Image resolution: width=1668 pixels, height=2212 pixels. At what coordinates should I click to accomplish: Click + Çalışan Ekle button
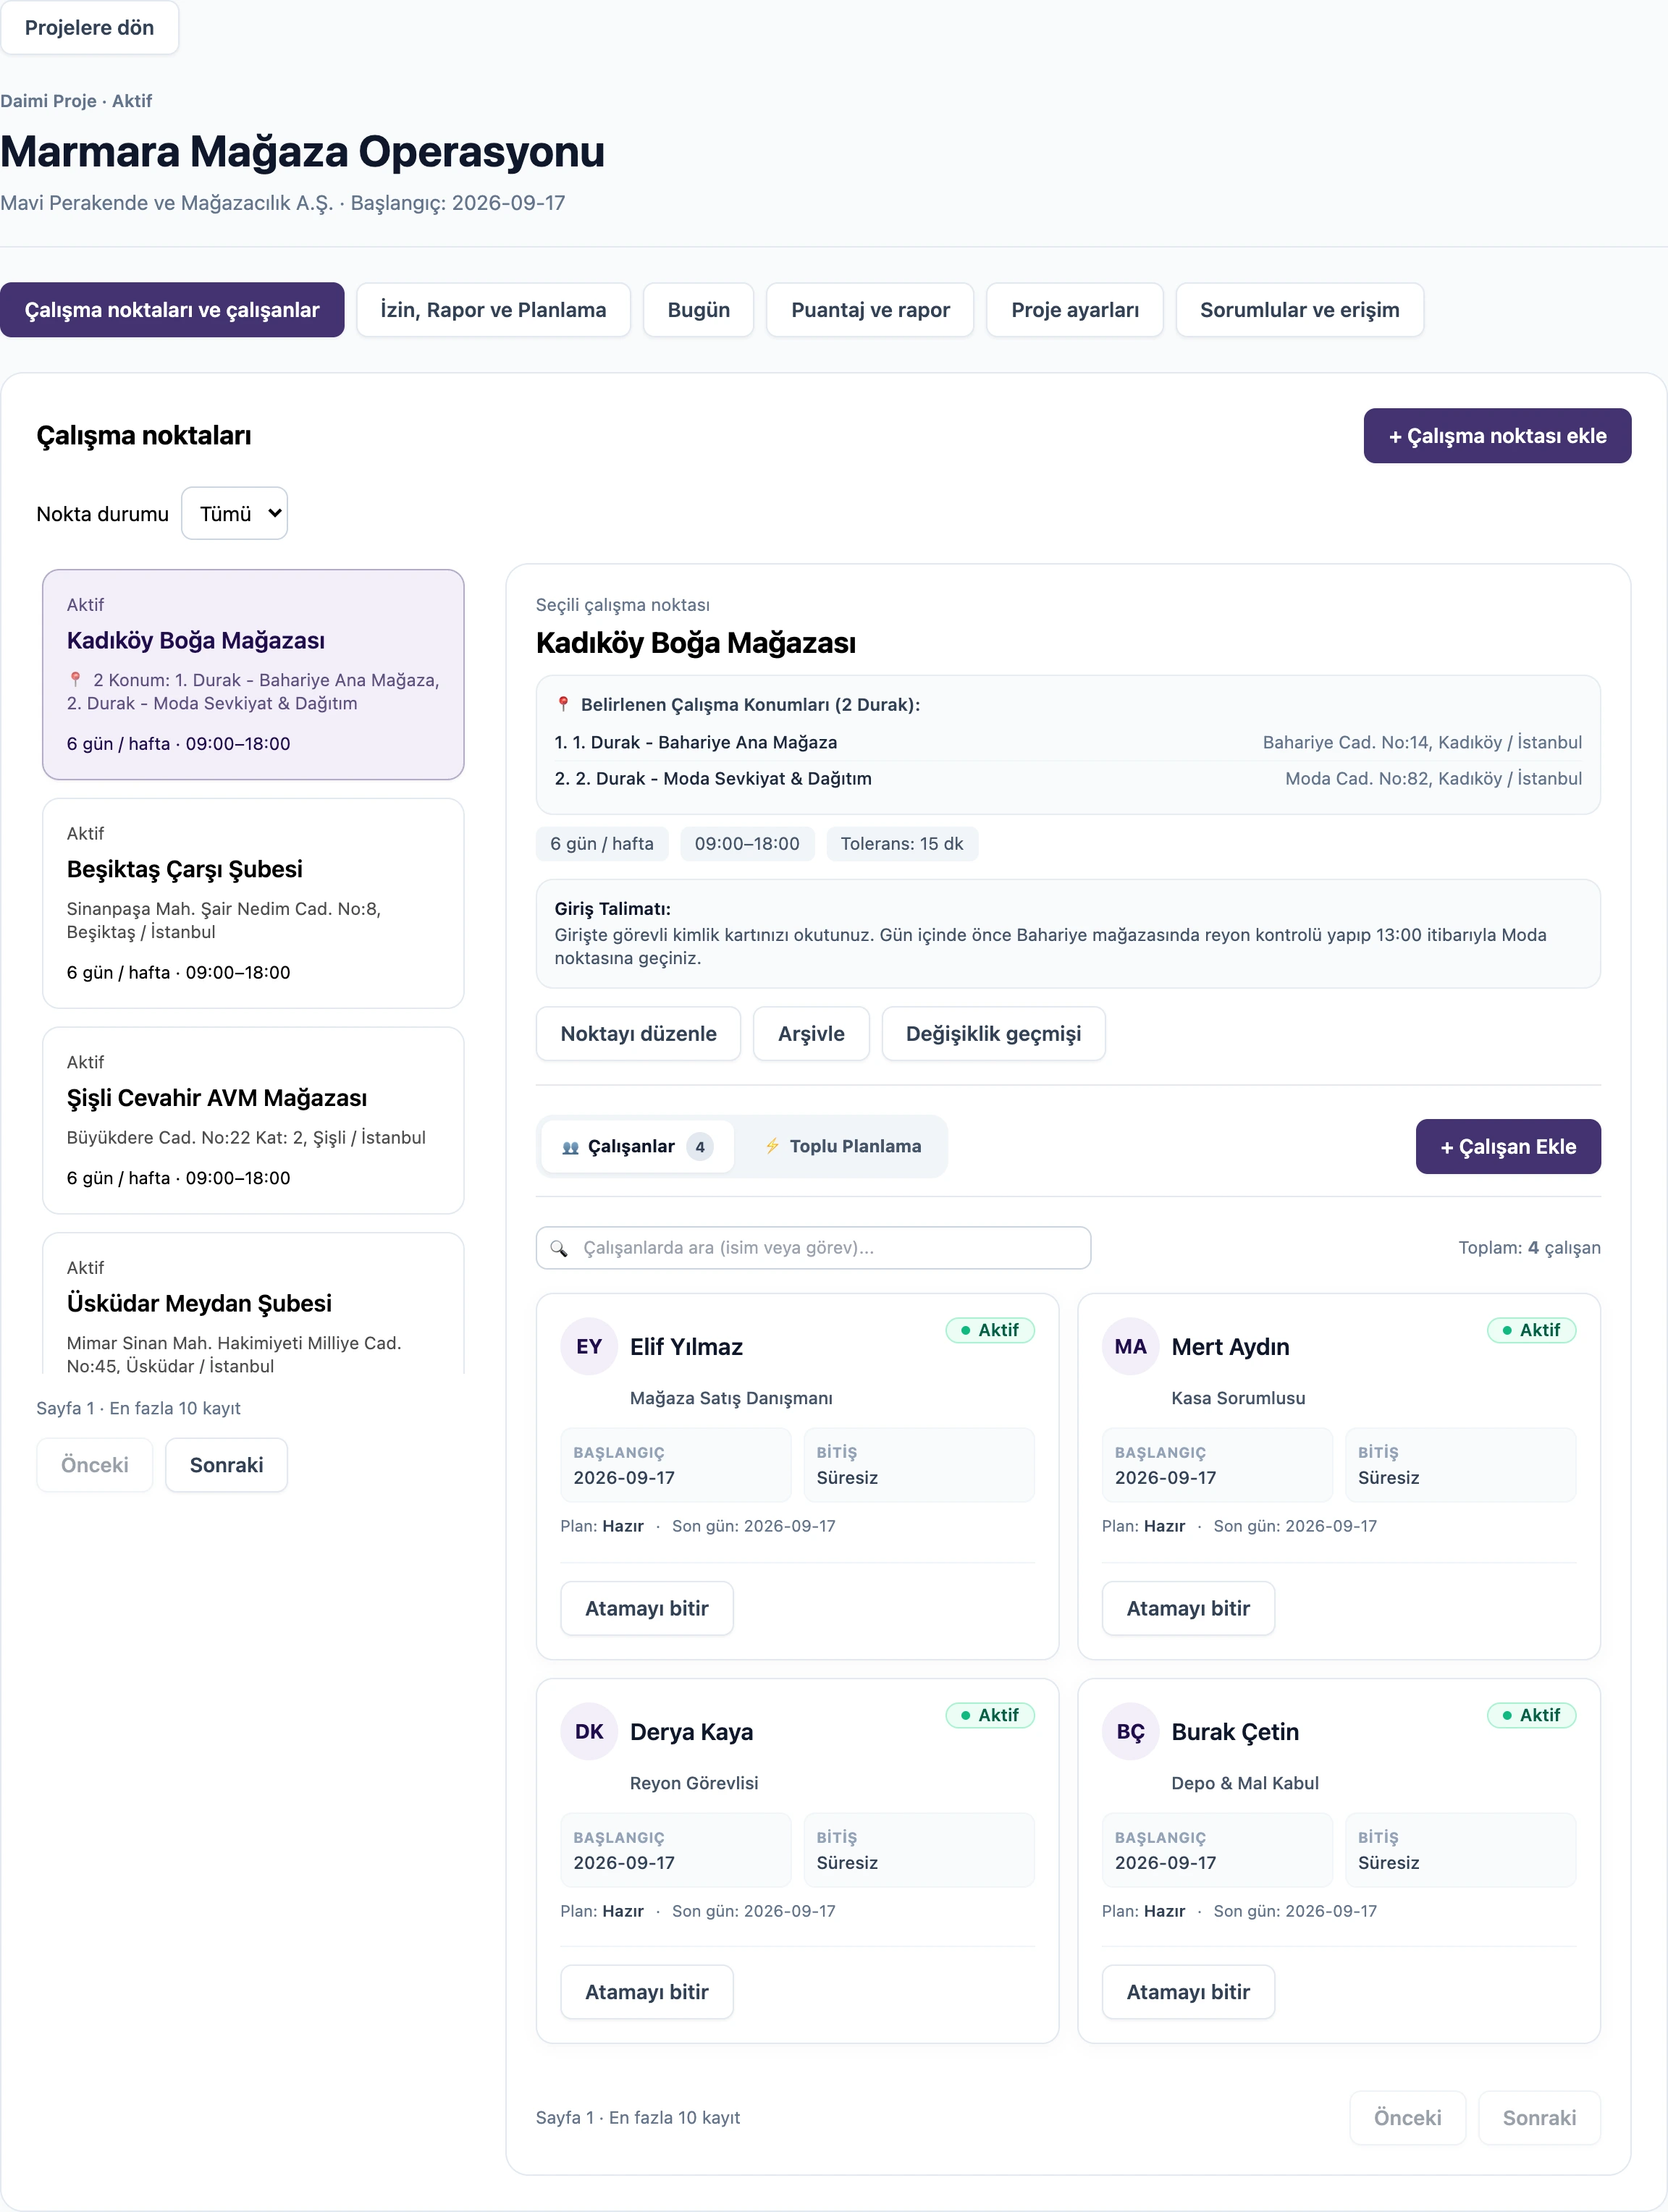pos(1508,1146)
